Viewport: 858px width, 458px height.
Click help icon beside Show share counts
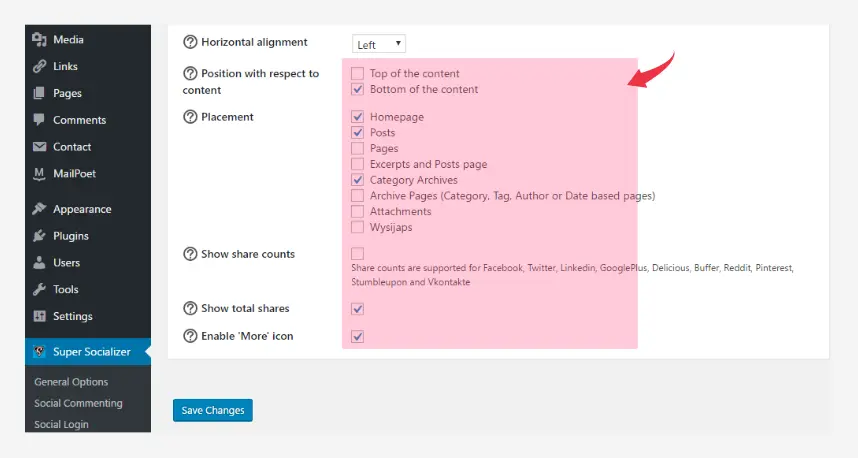(x=190, y=254)
